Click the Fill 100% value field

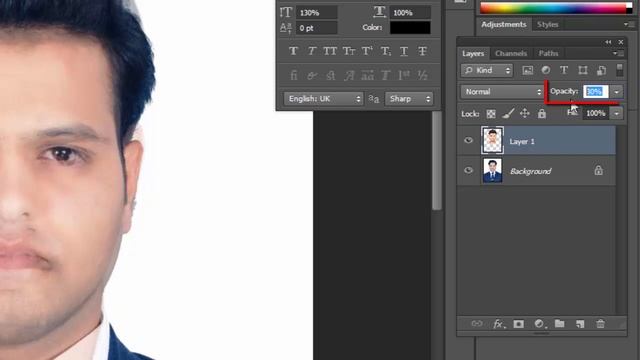[596, 113]
